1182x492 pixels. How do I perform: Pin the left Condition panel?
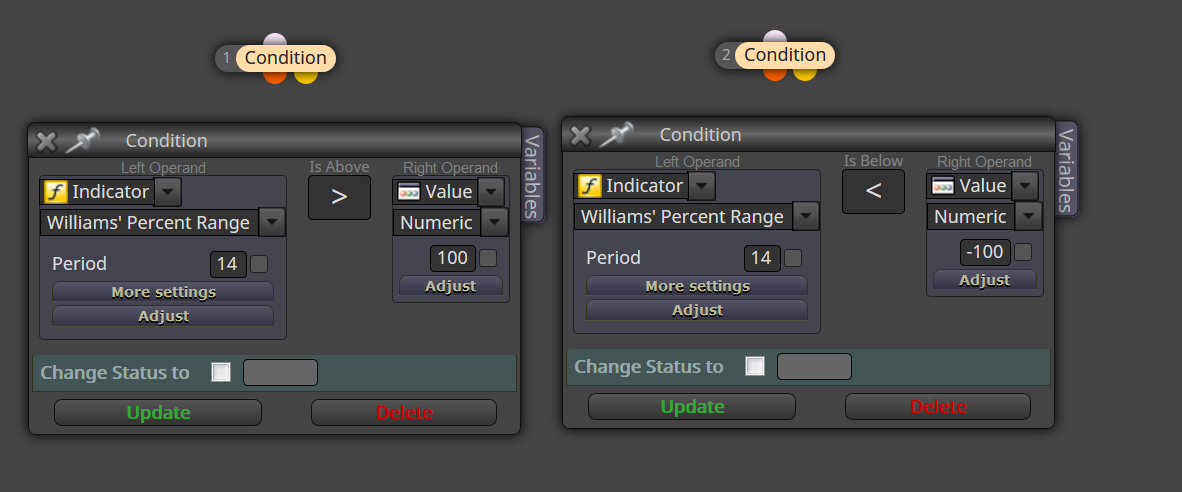(82, 140)
